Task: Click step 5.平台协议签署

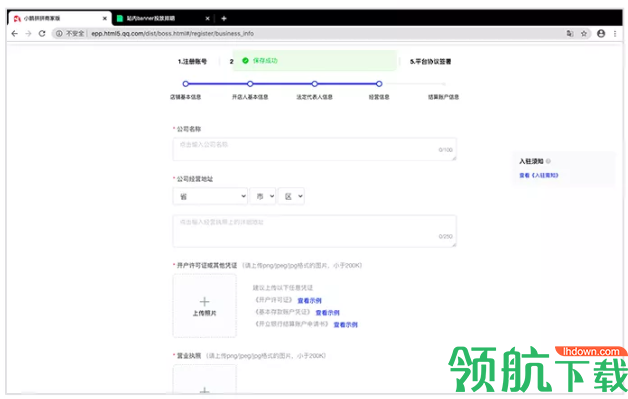Action: tap(431, 62)
